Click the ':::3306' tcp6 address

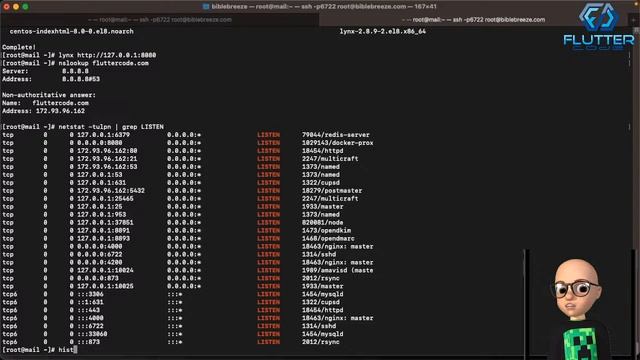coord(90,294)
